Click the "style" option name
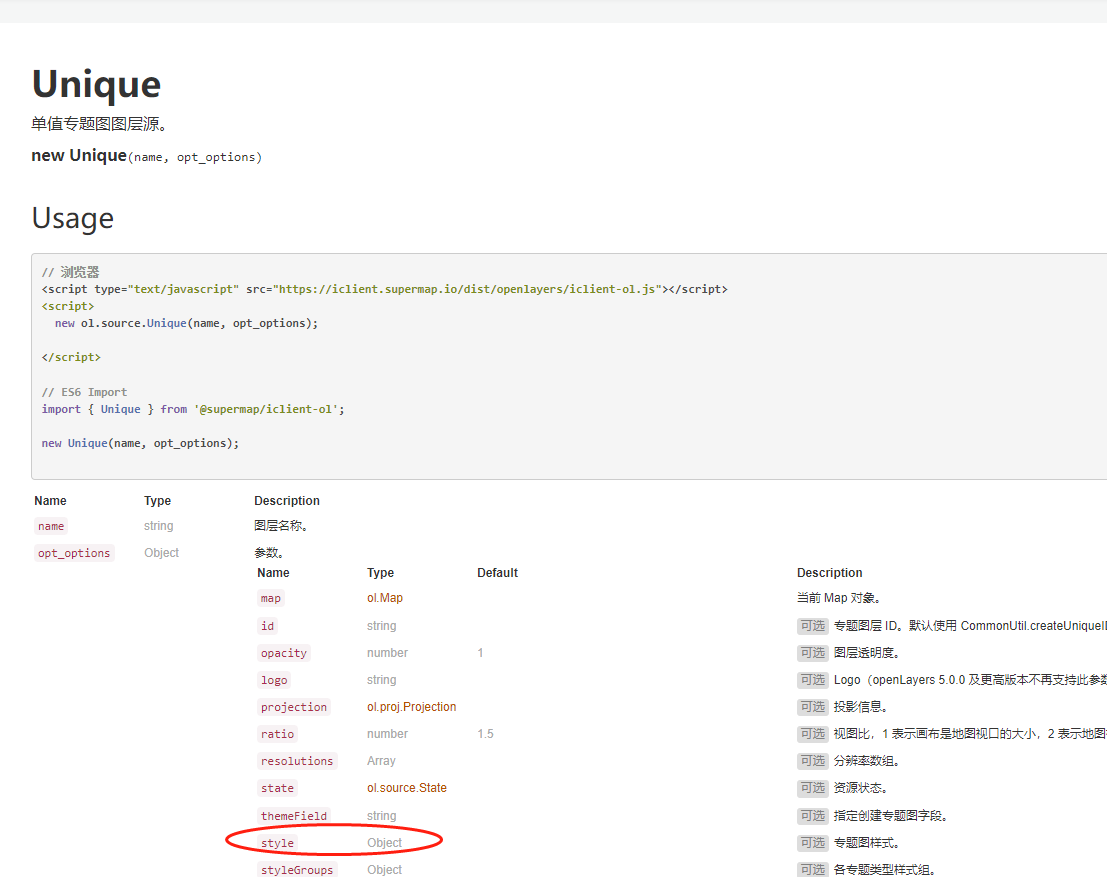Screen dimensions: 1107x877 [x=277, y=843]
